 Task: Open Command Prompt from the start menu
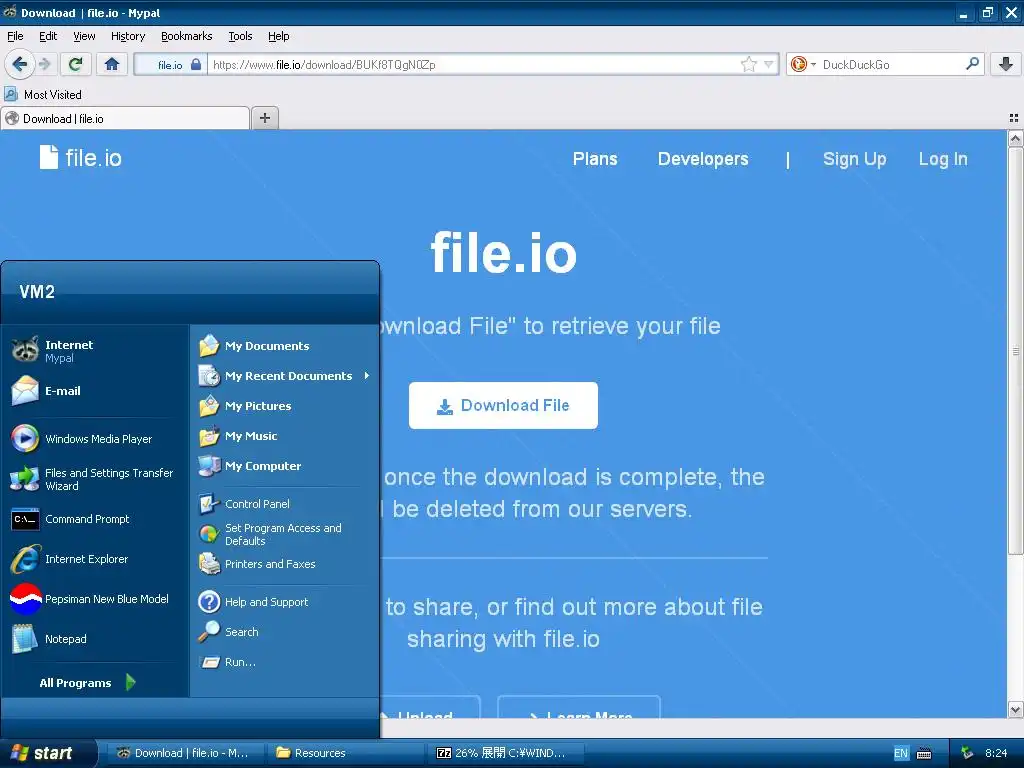[95, 519]
